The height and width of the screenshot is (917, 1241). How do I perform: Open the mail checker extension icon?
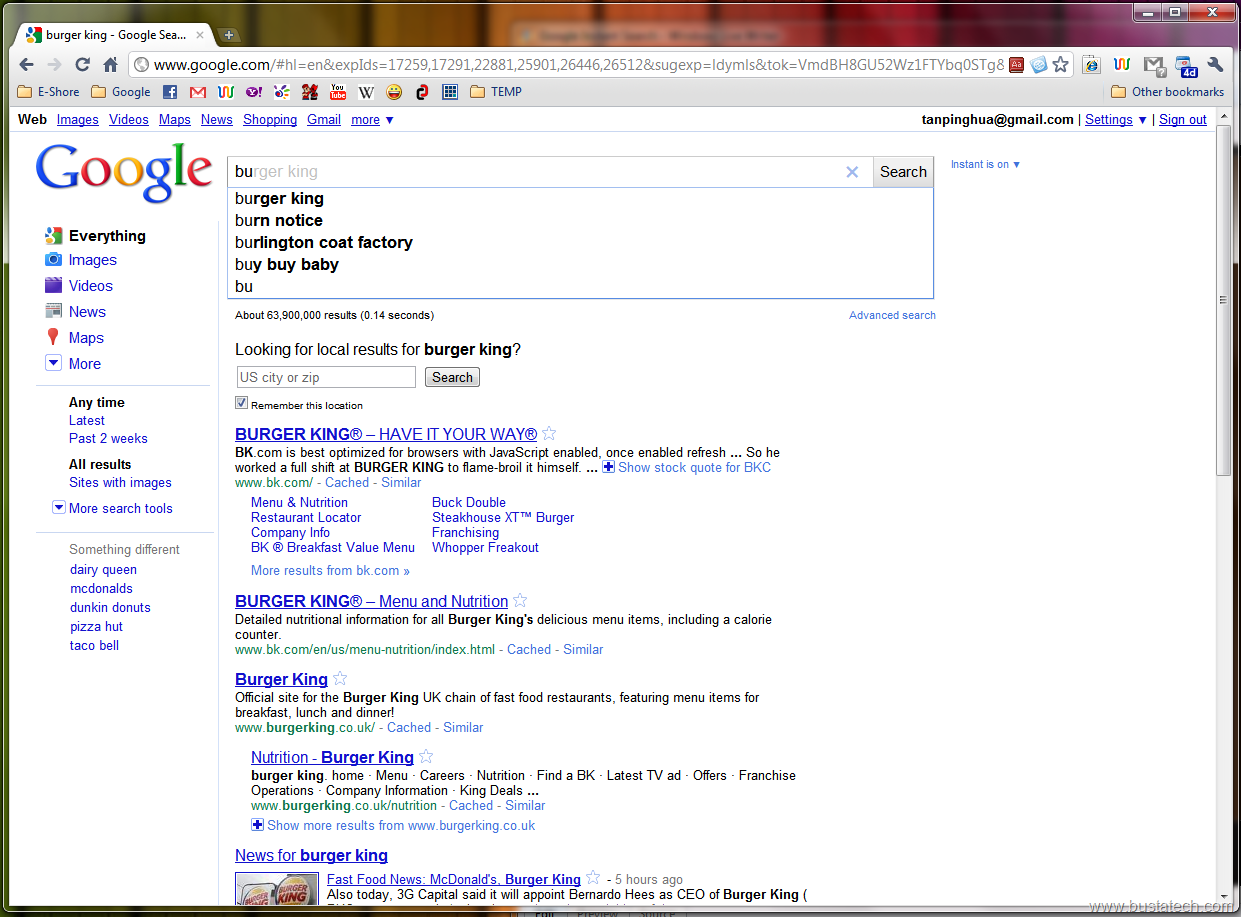click(x=1155, y=65)
